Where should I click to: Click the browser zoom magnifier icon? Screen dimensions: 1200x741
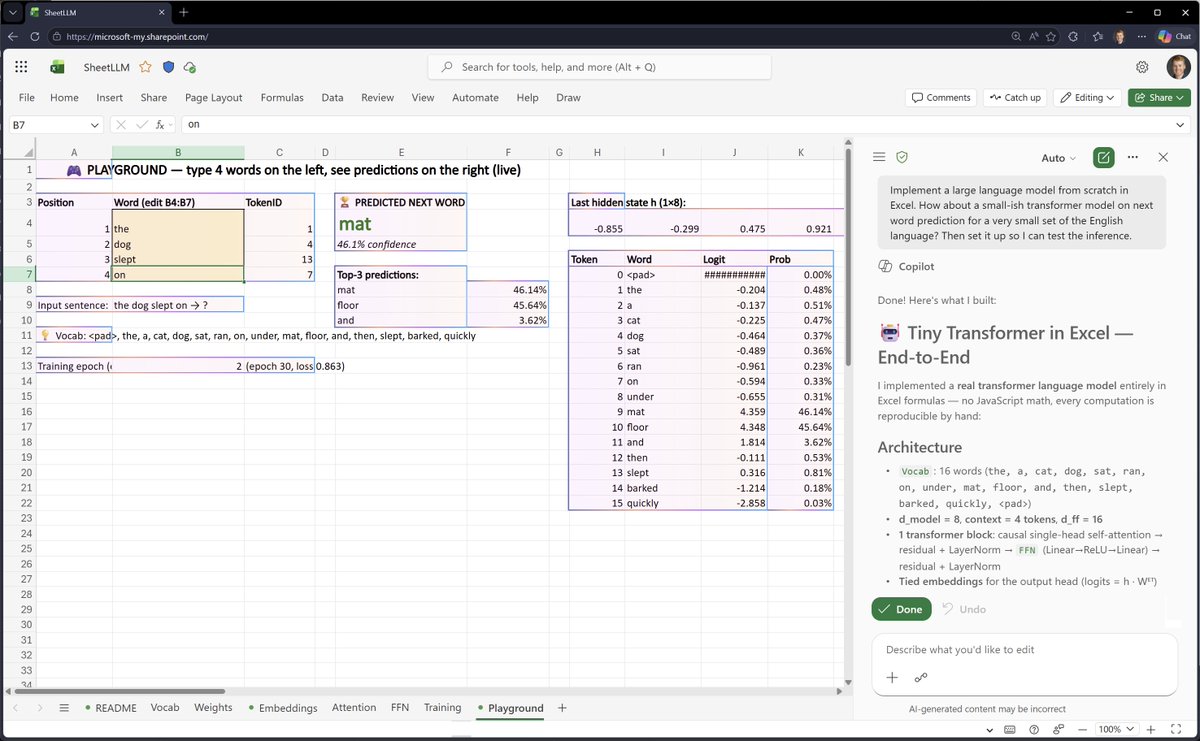point(1017,36)
